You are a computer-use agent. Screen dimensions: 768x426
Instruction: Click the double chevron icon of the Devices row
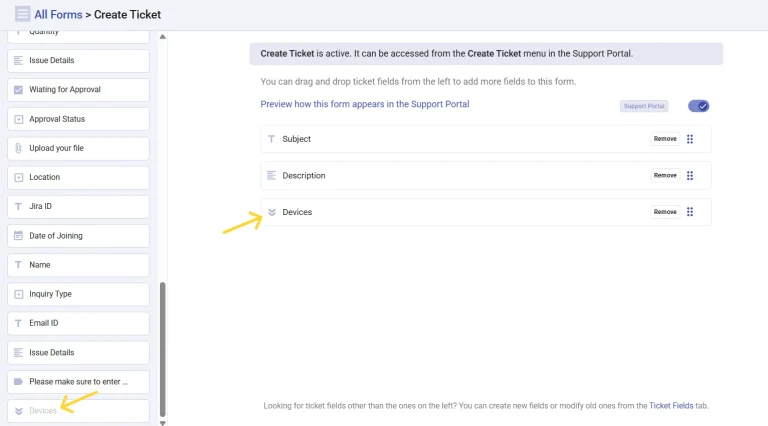tap(272, 212)
